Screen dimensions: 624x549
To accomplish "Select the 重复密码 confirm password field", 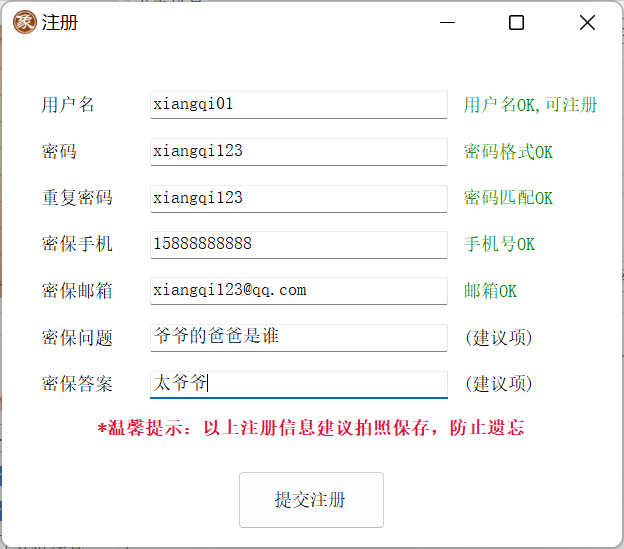I will [x=298, y=198].
